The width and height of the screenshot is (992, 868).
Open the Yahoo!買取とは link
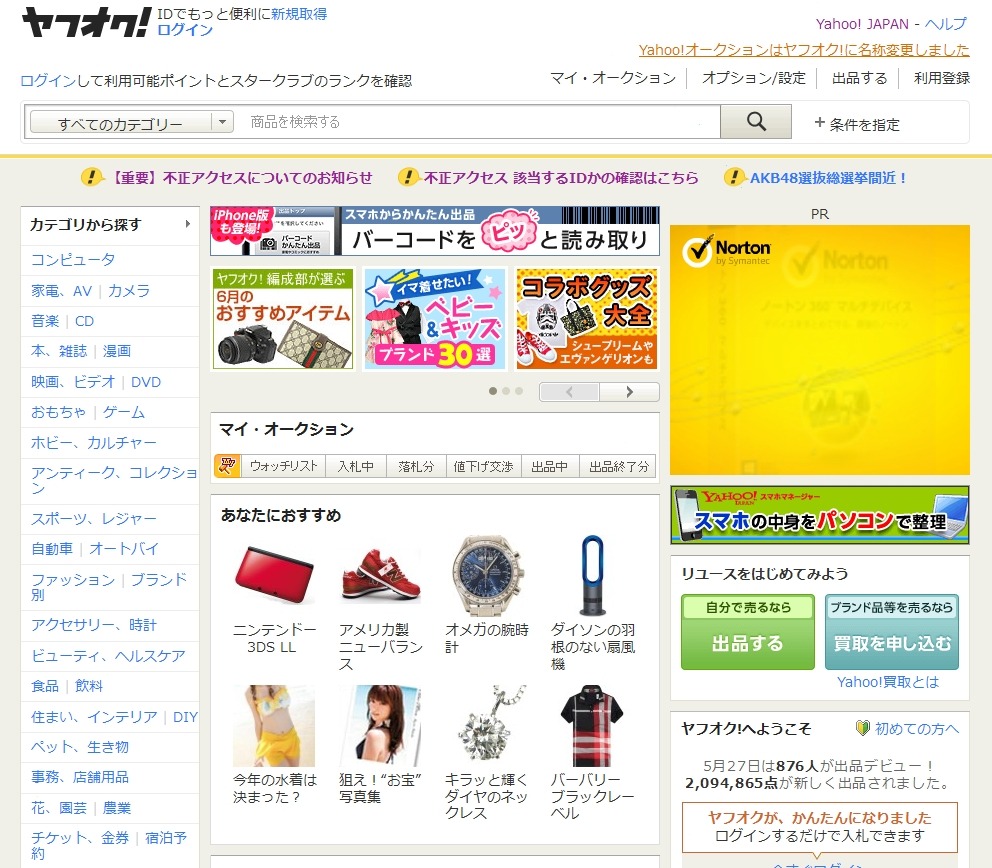(x=888, y=682)
